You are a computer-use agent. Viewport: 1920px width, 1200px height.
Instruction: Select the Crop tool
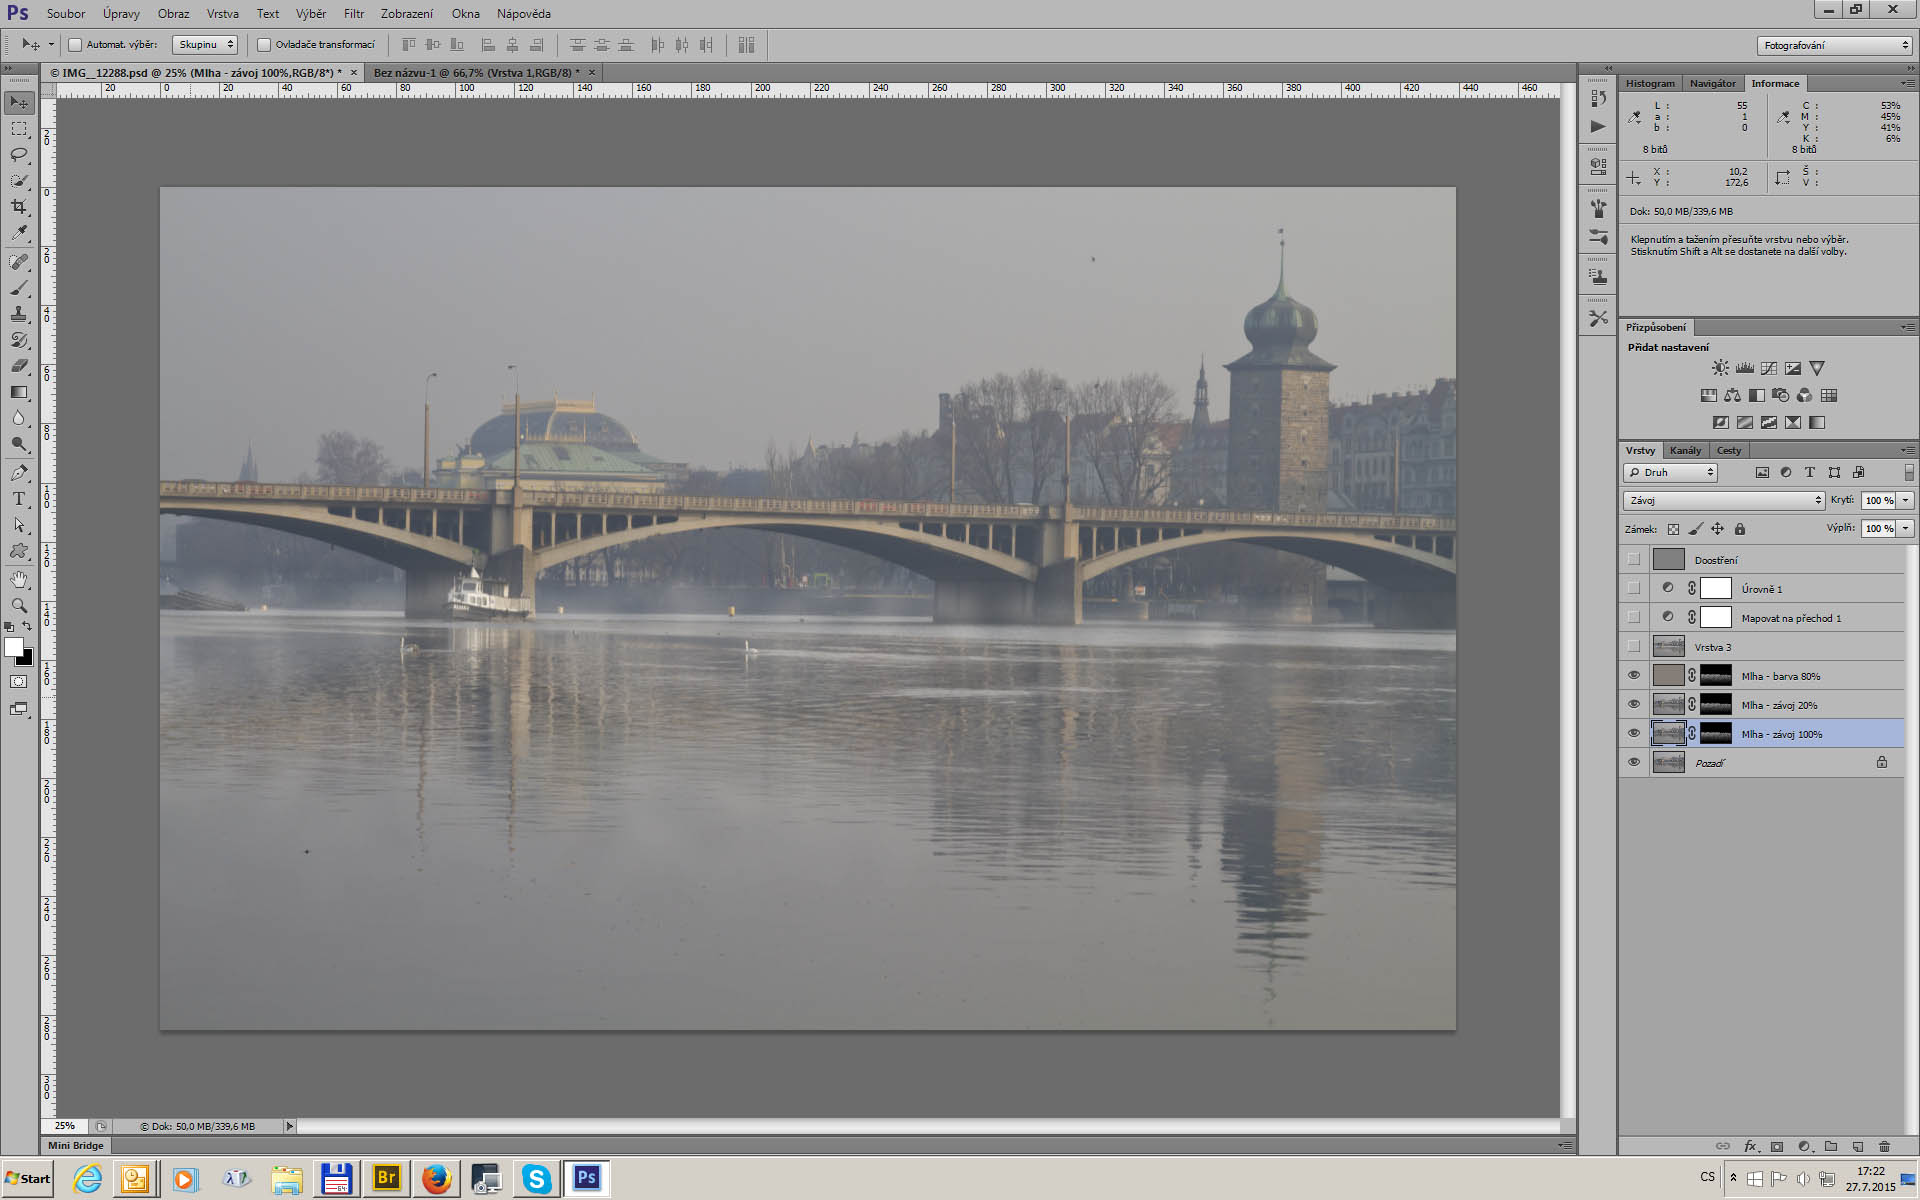[x=19, y=207]
